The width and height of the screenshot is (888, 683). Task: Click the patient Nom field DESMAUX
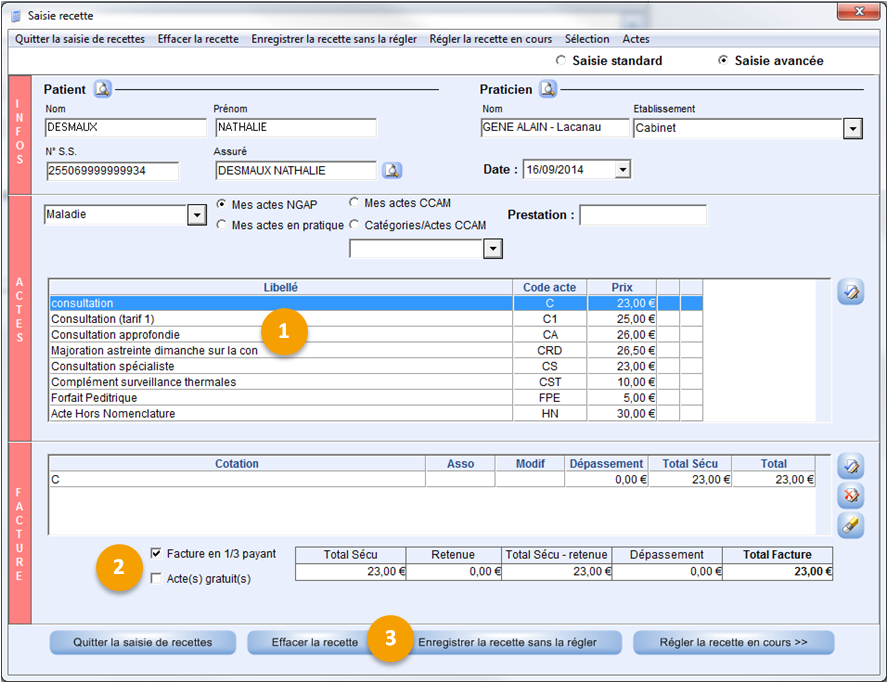pyautogui.click(x=126, y=127)
